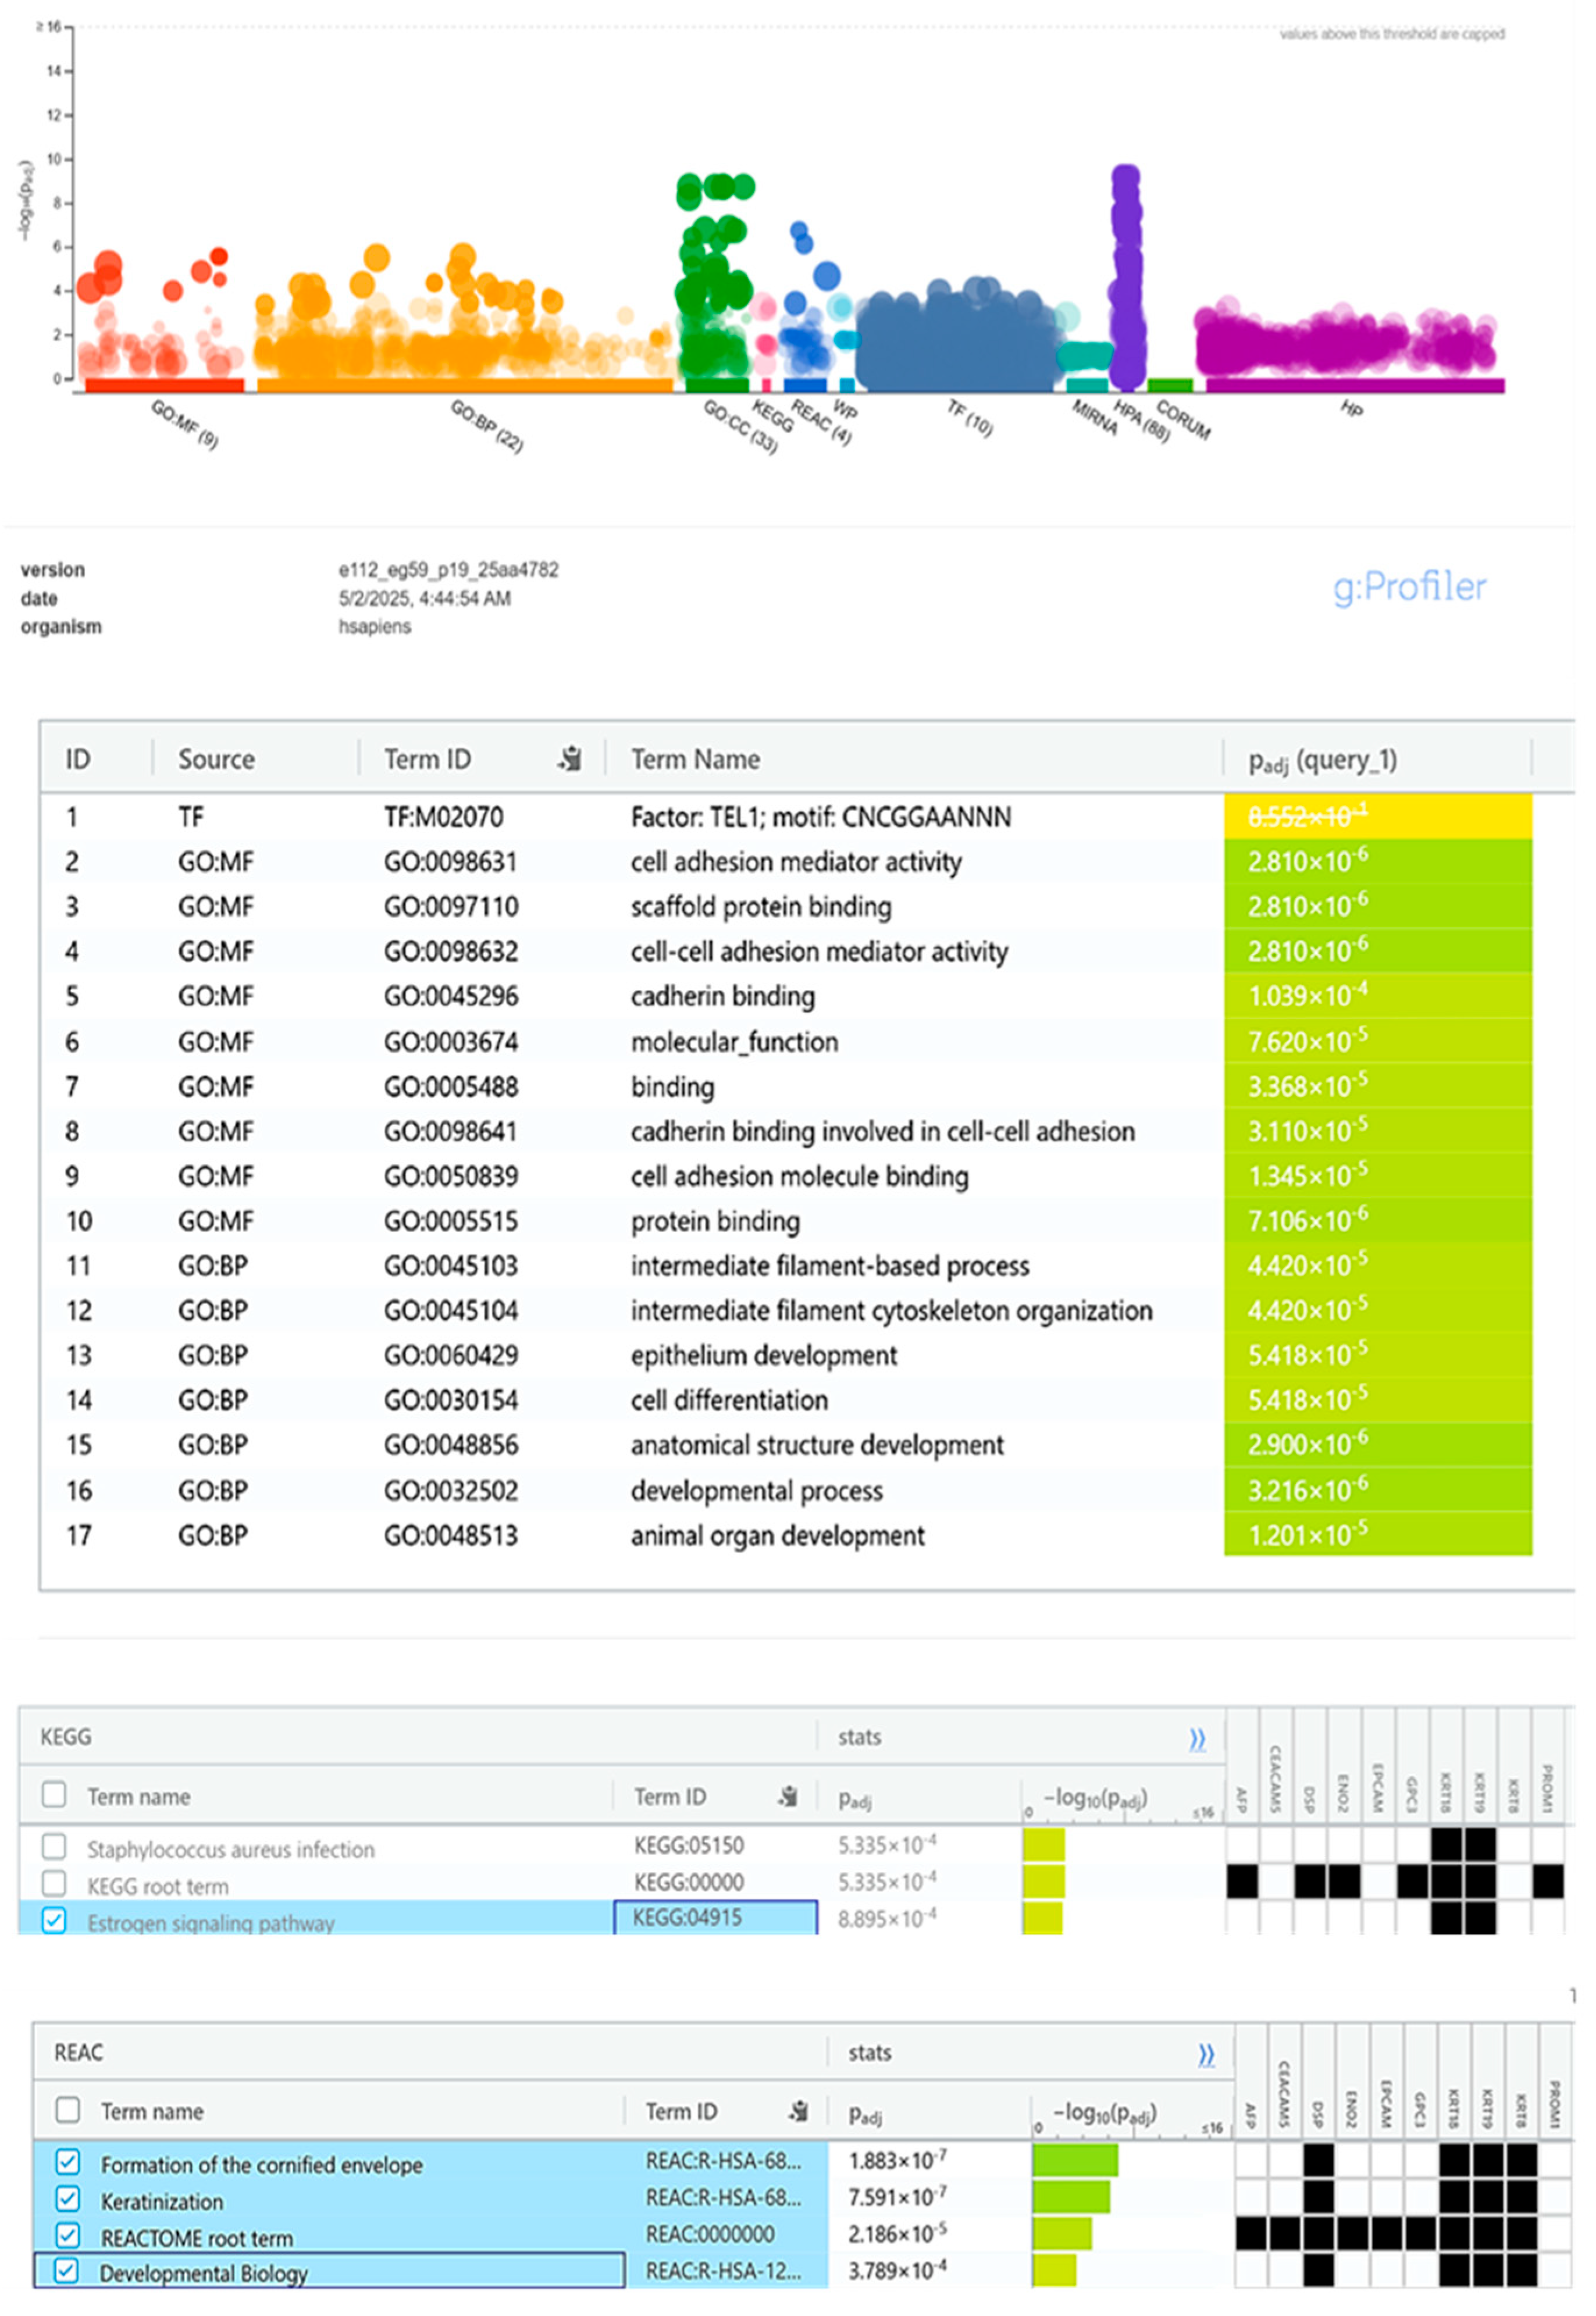Sort by Source column header in main table
Screen dimensions: 1596x2316
click(216, 760)
